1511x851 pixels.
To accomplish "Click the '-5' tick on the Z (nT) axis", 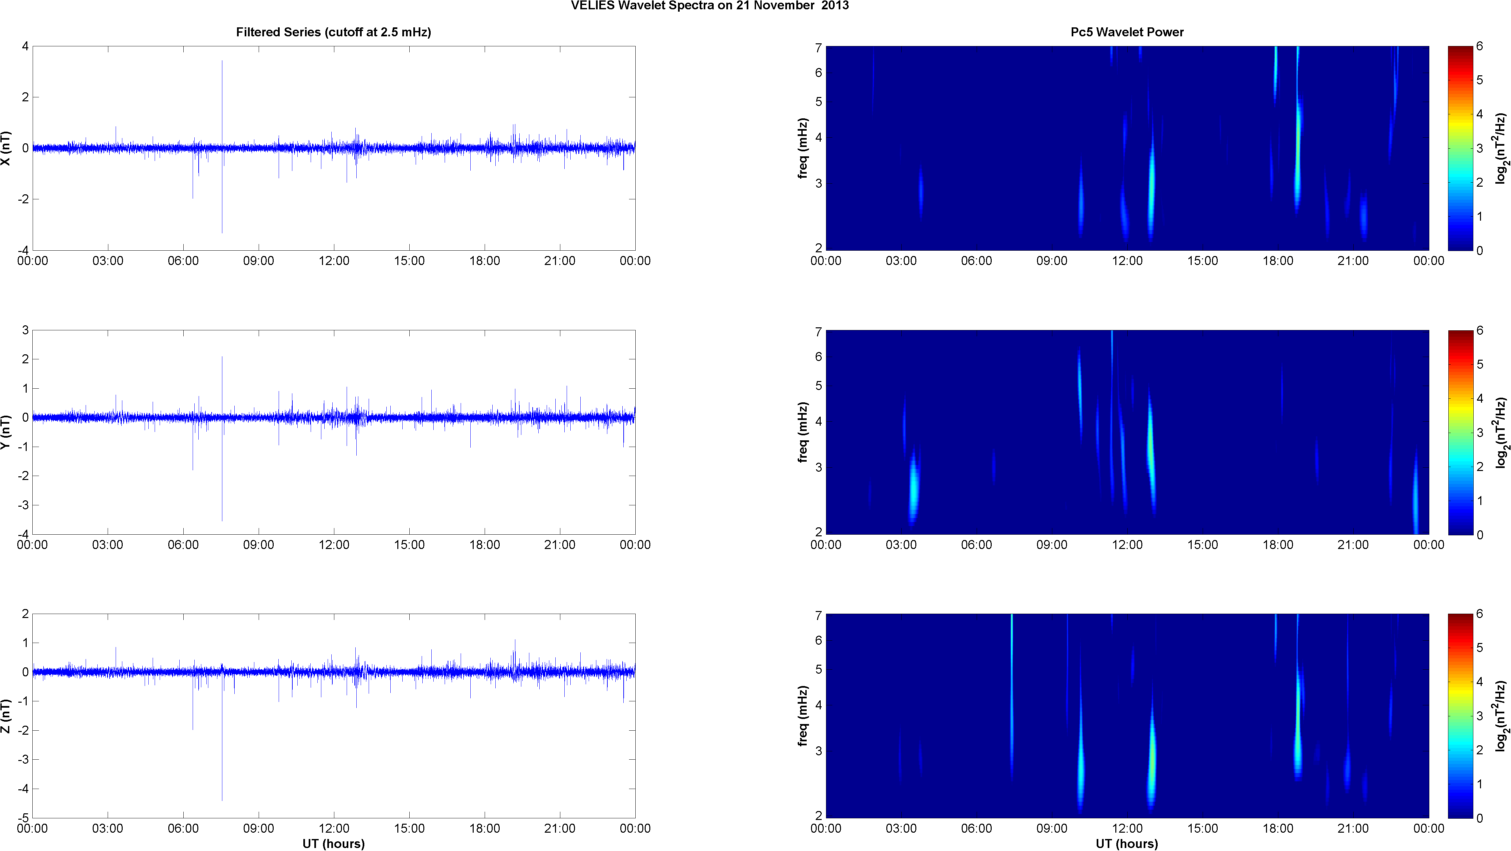I will pyautogui.click(x=22, y=818).
